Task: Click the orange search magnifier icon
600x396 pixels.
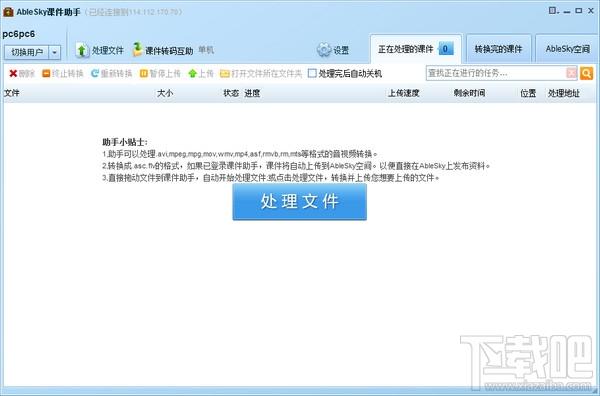Action: click(x=586, y=73)
